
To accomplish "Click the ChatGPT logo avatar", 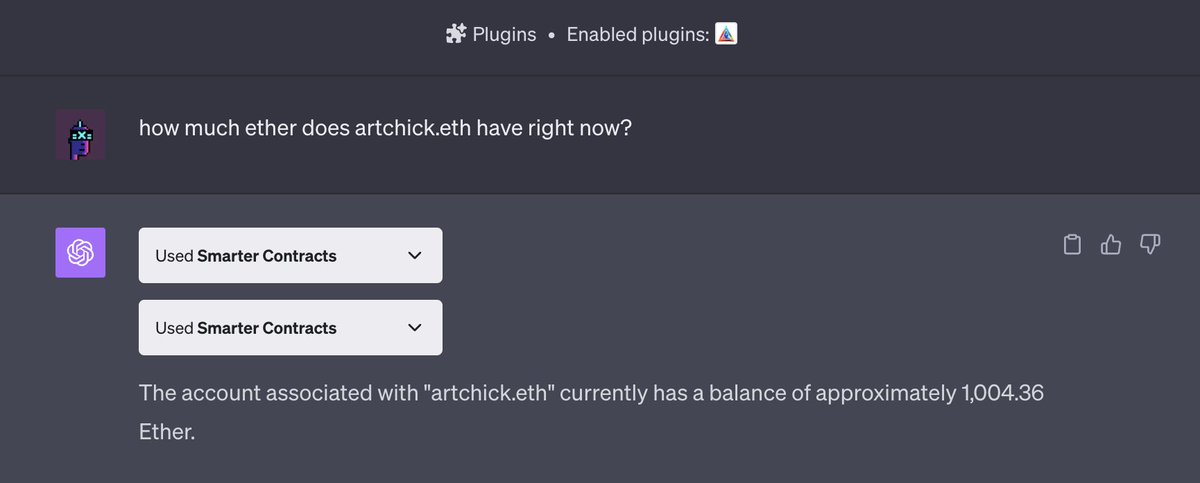I will point(80,253).
